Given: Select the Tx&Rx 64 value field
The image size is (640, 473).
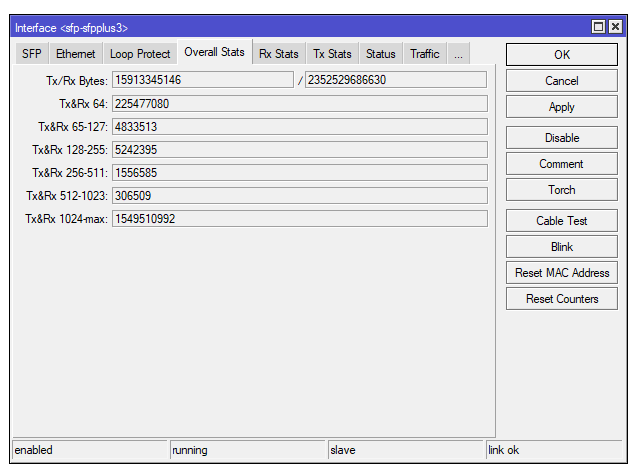Looking at the screenshot, I should pyautogui.click(x=300, y=104).
